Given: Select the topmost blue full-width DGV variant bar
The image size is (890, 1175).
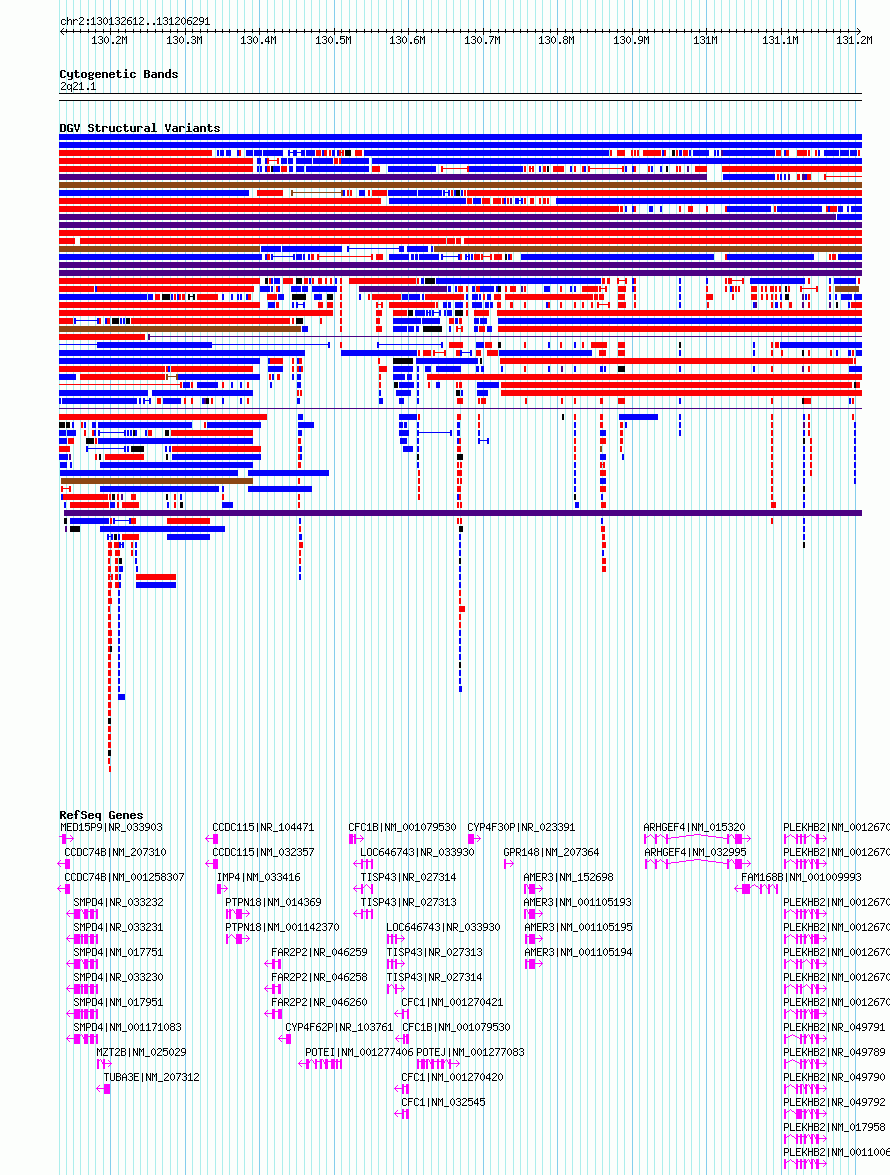Looking at the screenshot, I should [x=460, y=137].
